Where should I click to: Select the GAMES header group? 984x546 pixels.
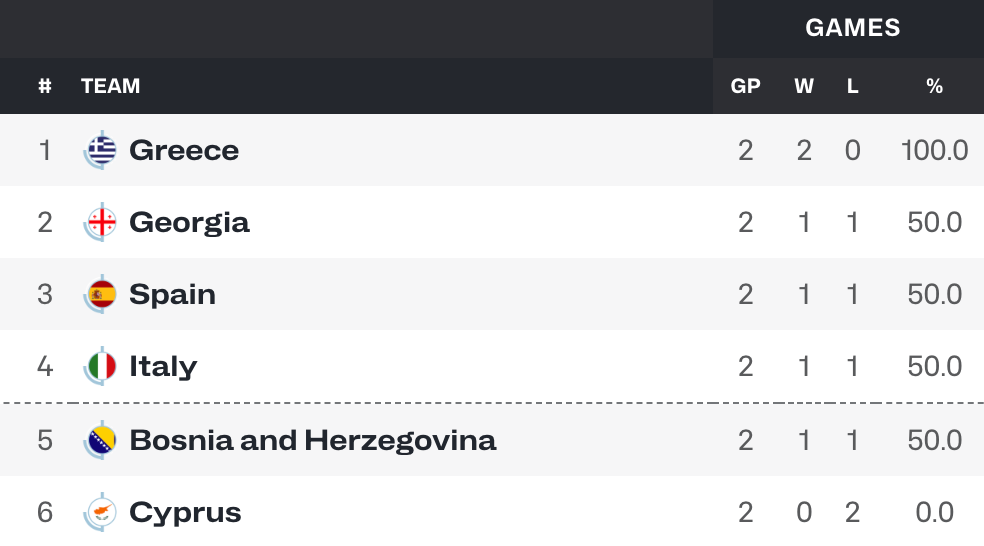point(853,28)
